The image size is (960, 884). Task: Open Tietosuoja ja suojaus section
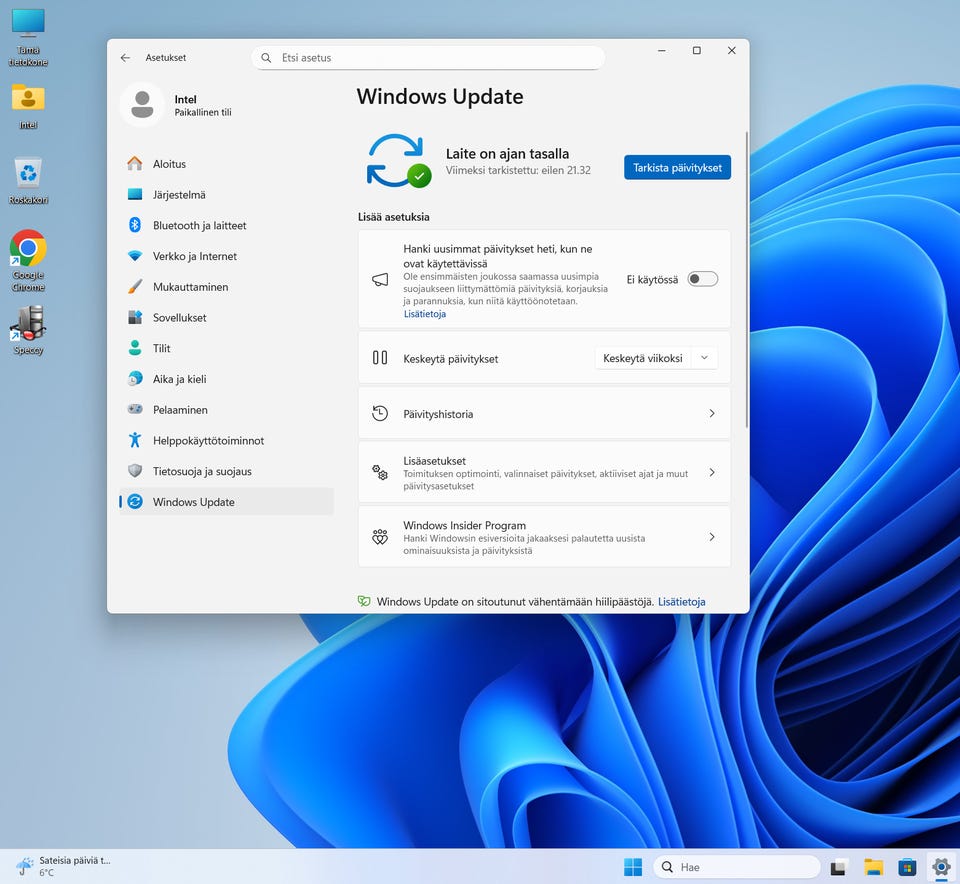(201, 471)
